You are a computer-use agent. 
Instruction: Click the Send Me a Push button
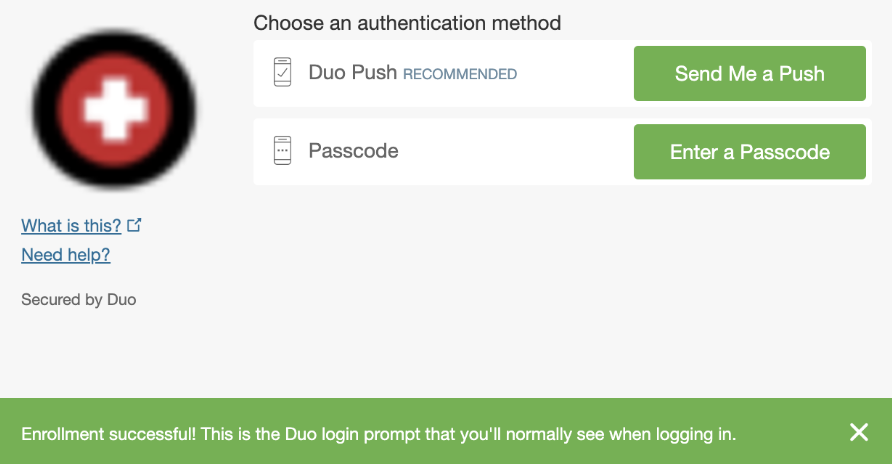749,73
